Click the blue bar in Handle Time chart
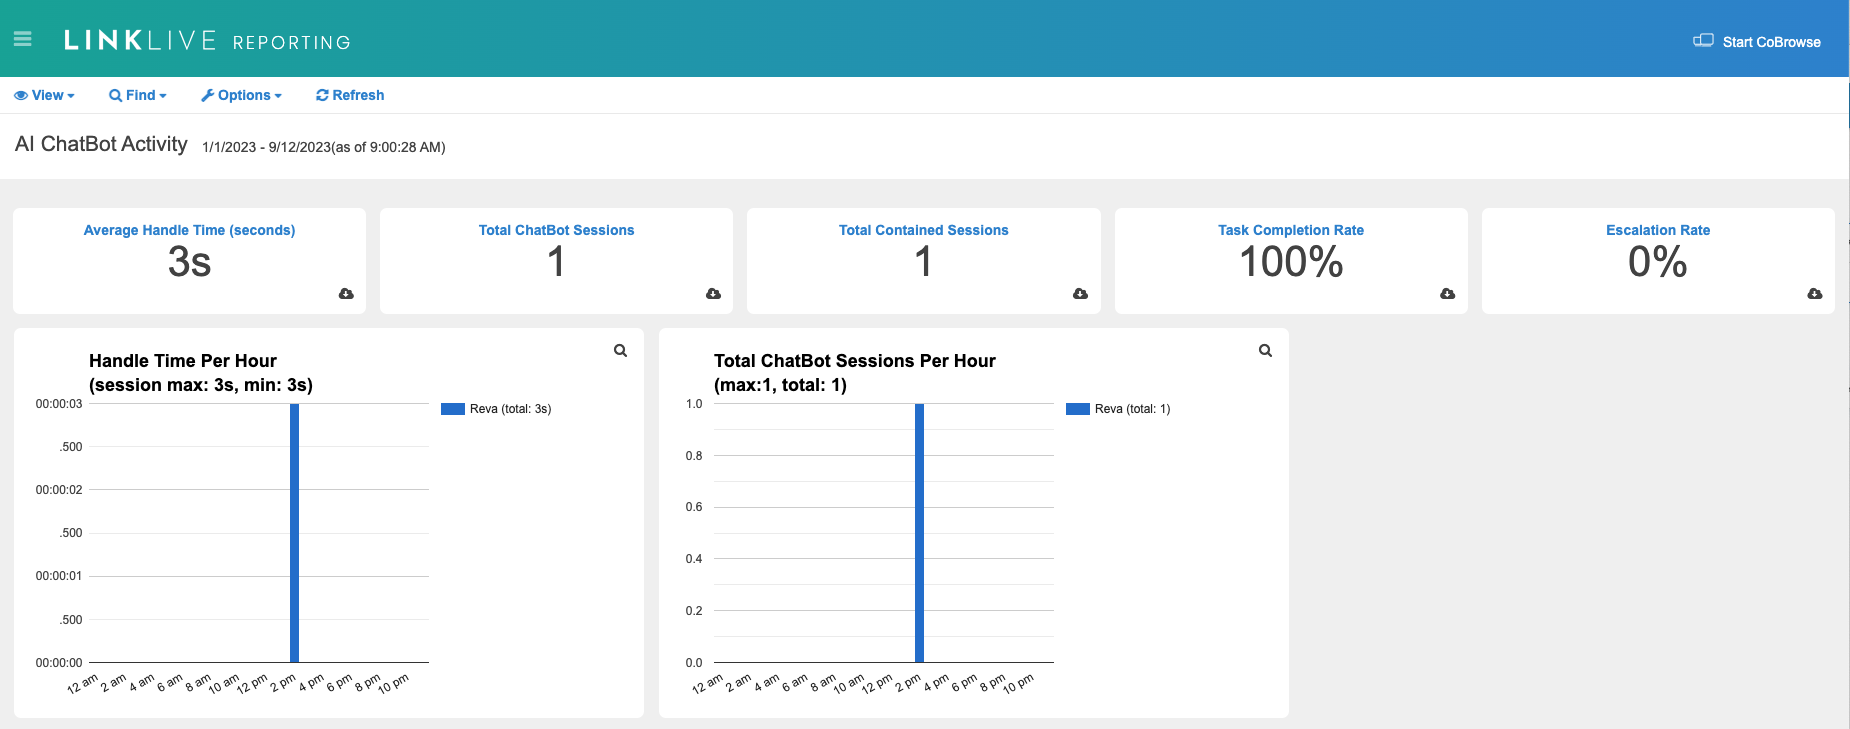1850x729 pixels. click(294, 532)
